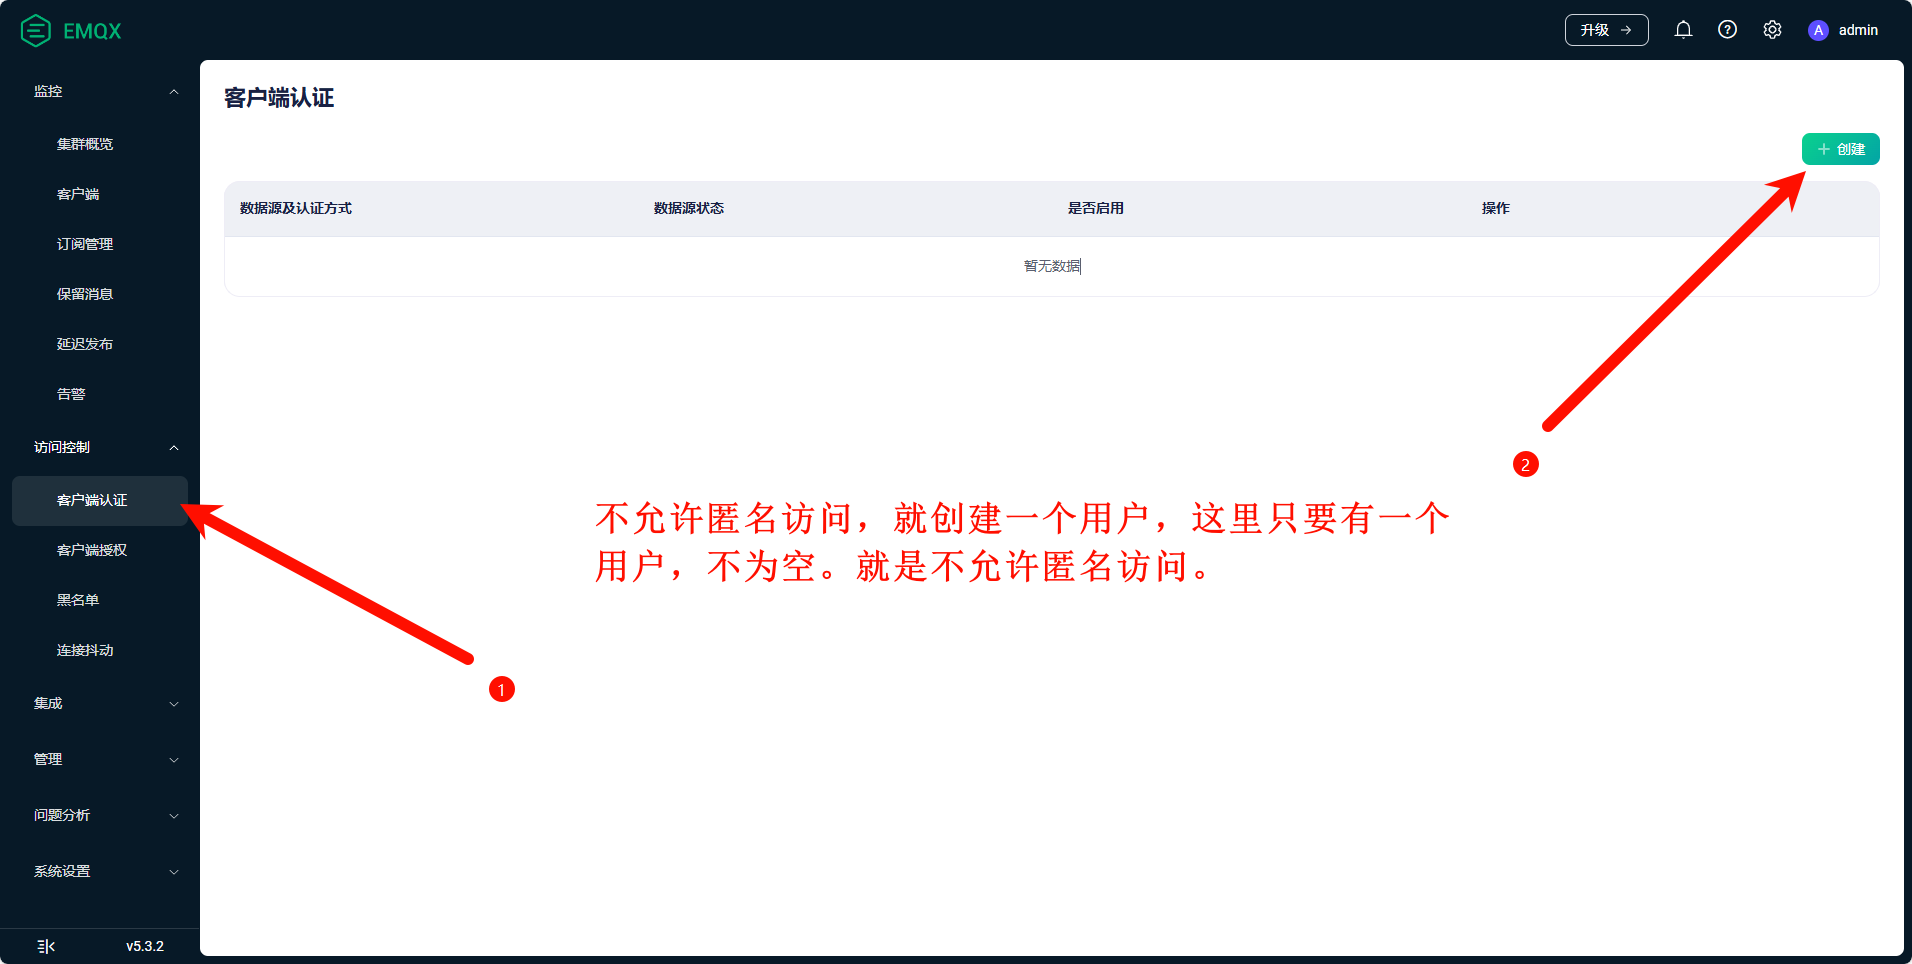The image size is (1912, 964).
Task: Select 客户端认证 client authentication menu item
Action: [x=100, y=500]
